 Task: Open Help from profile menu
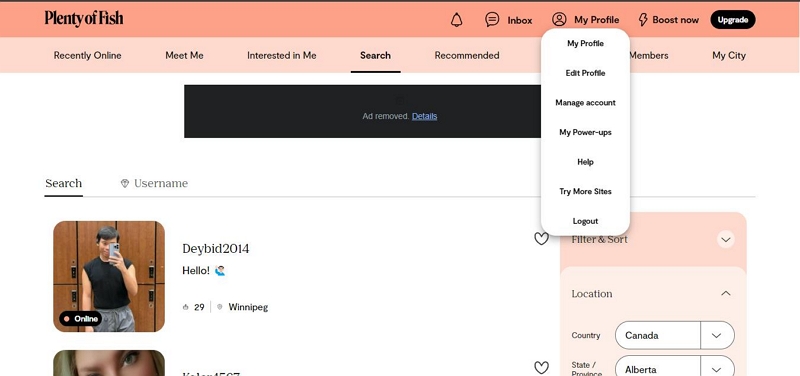pyautogui.click(x=585, y=162)
